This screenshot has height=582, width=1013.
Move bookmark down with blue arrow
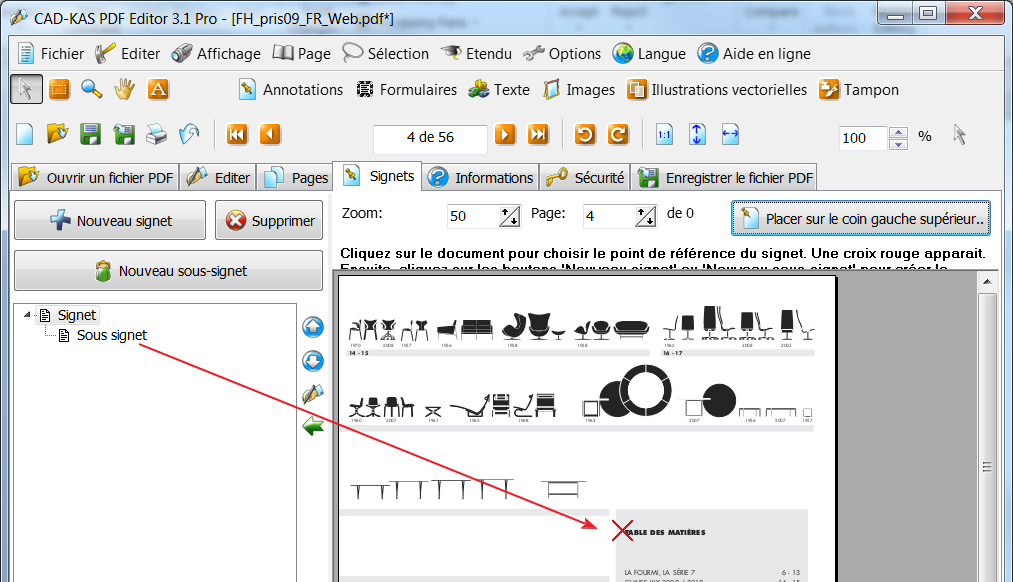click(313, 361)
